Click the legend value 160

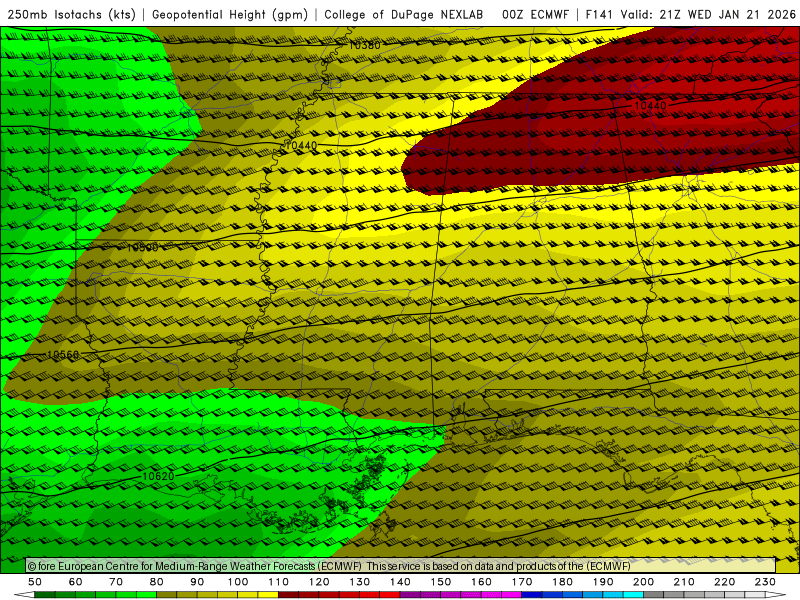pos(481,582)
